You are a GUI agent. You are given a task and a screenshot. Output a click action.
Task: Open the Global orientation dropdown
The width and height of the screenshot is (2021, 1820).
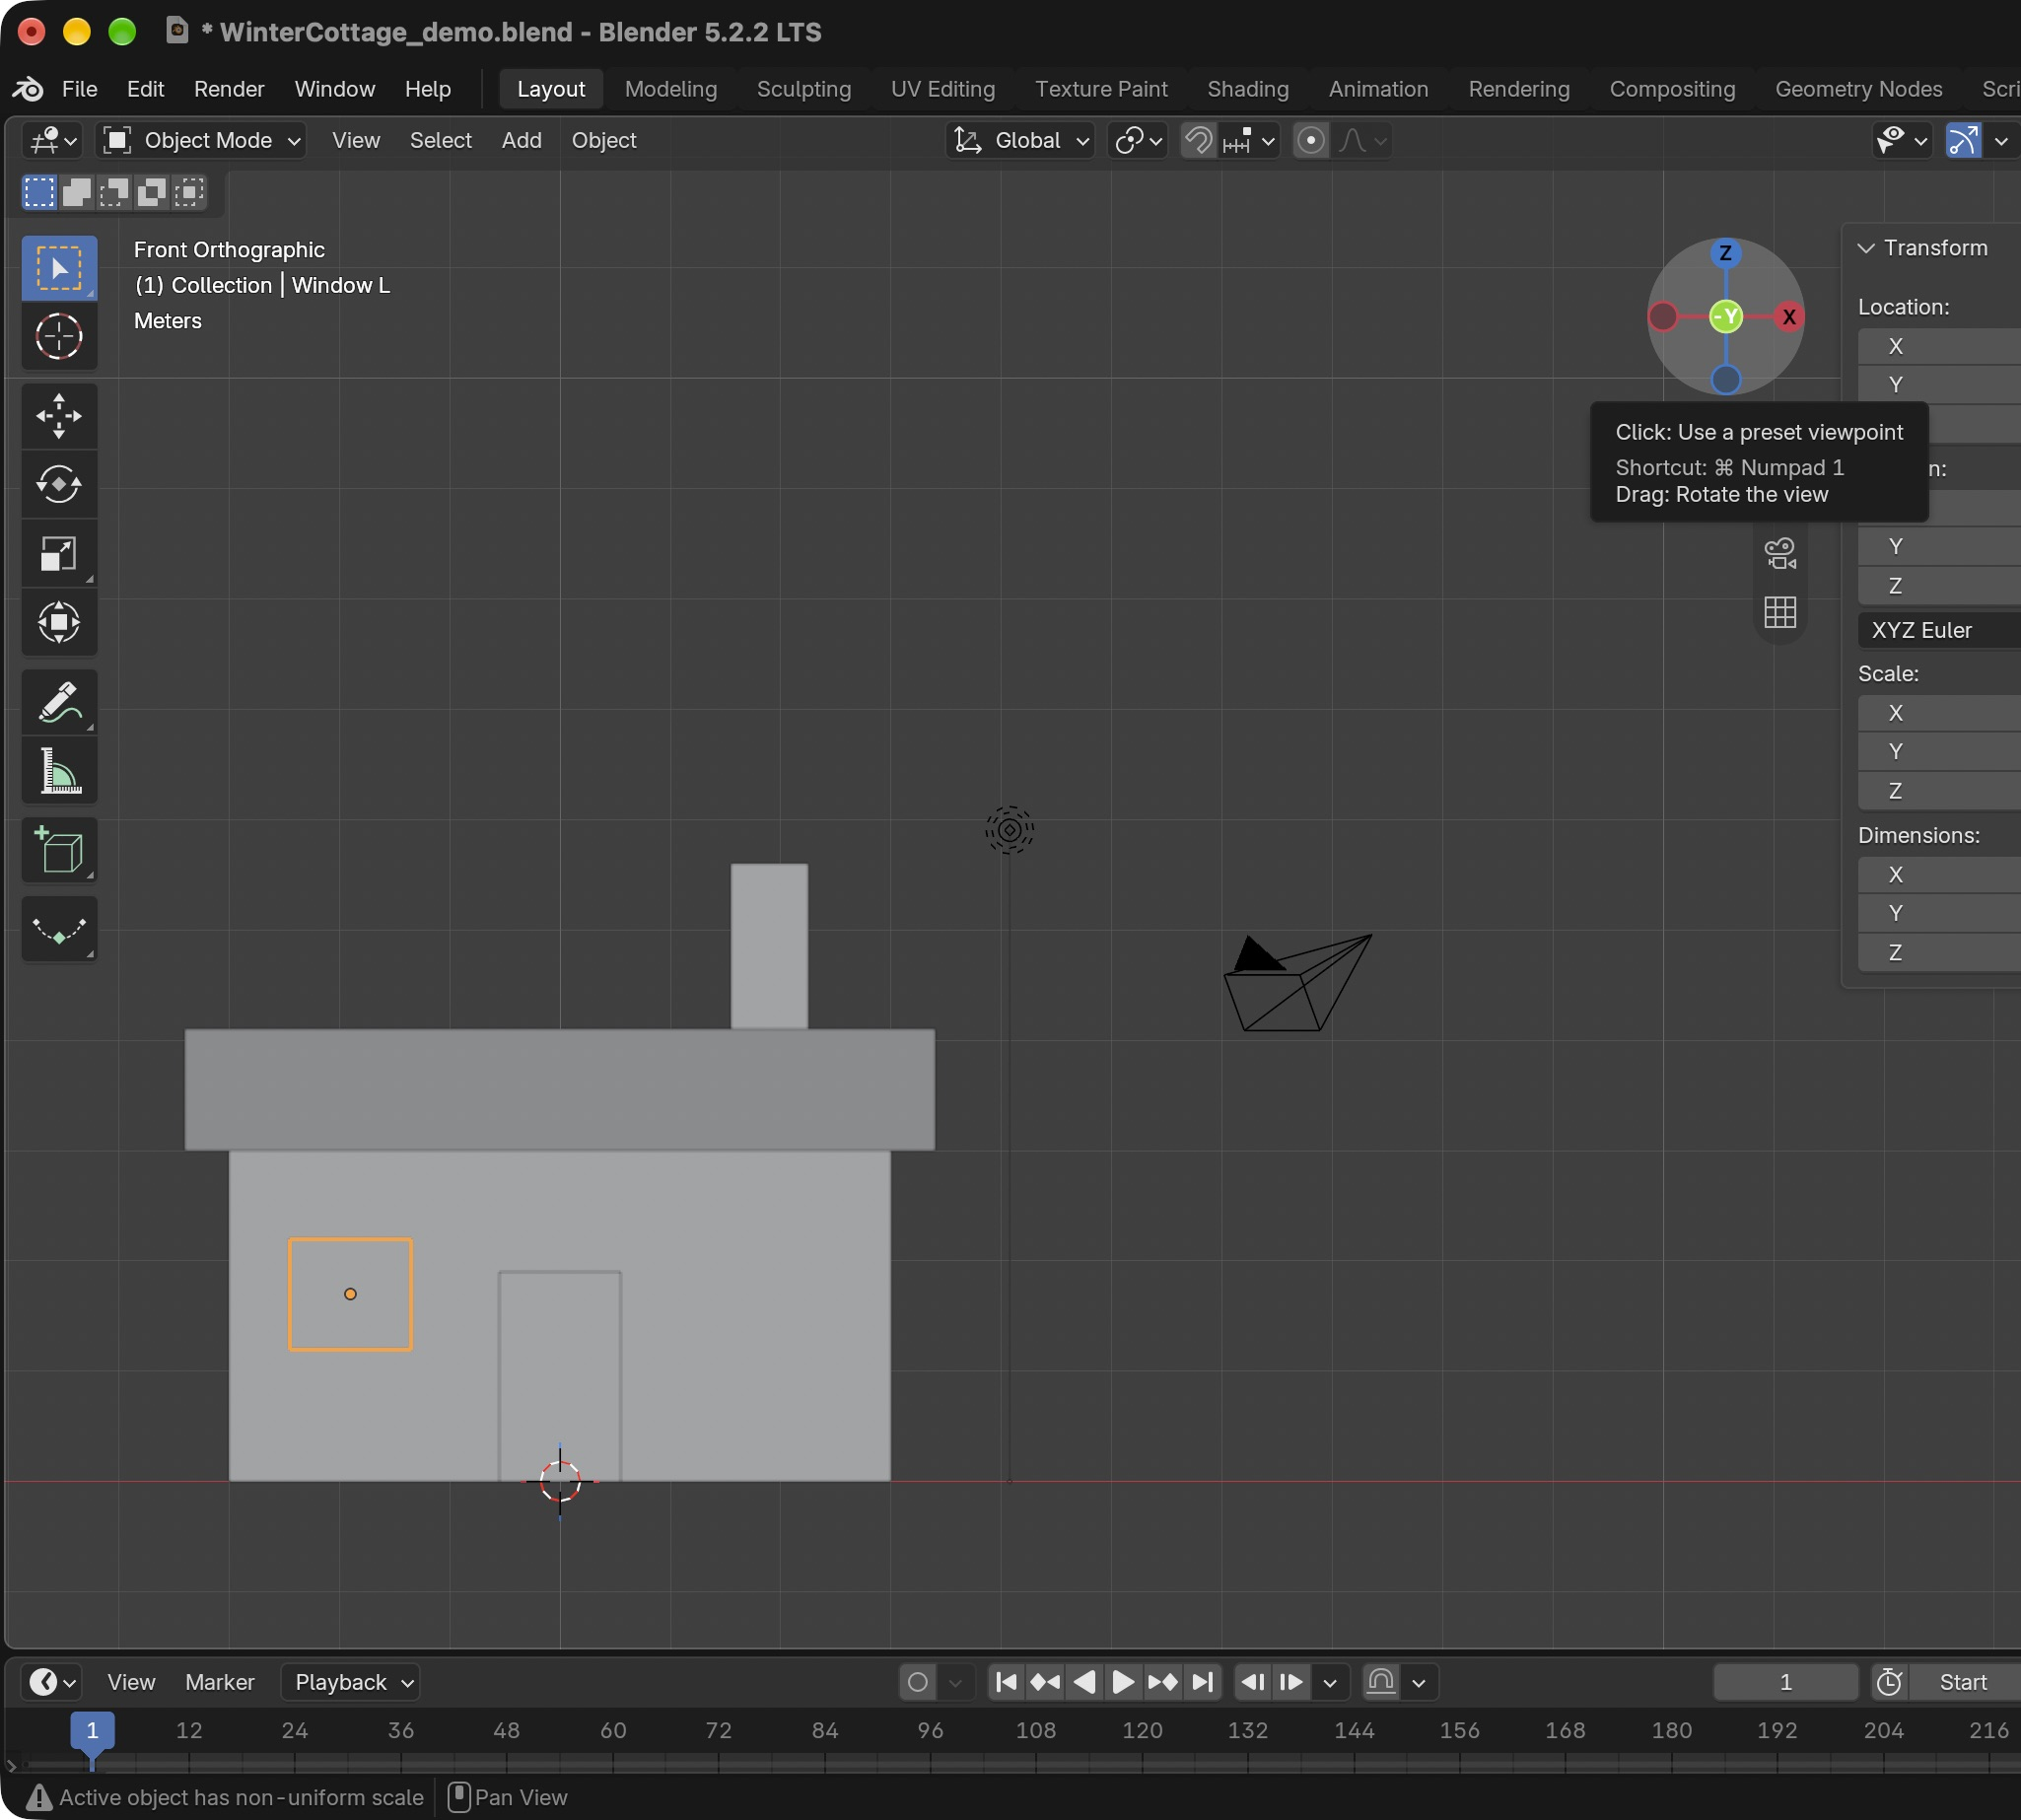point(1020,140)
